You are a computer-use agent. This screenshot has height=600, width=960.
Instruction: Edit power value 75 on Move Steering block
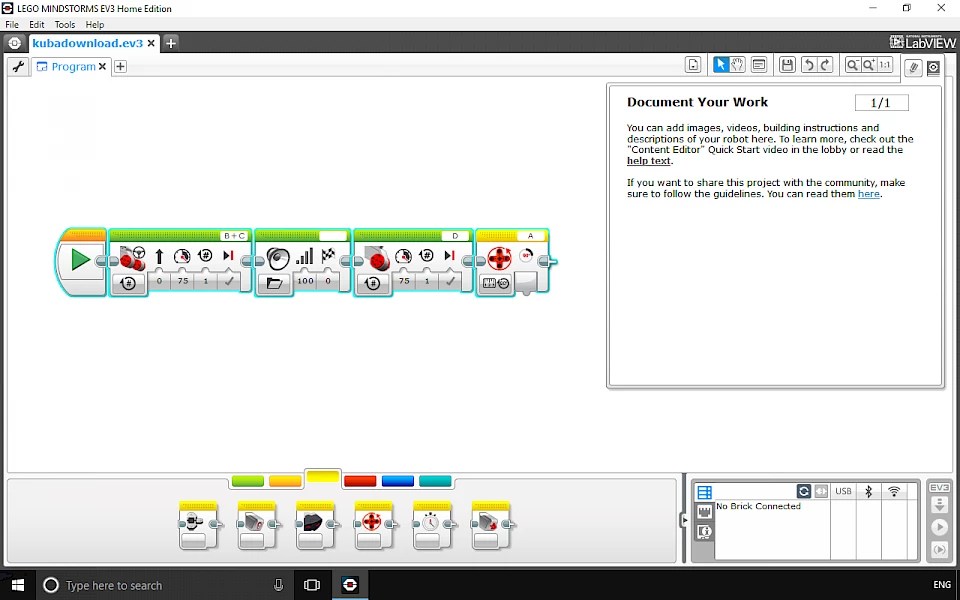point(182,281)
